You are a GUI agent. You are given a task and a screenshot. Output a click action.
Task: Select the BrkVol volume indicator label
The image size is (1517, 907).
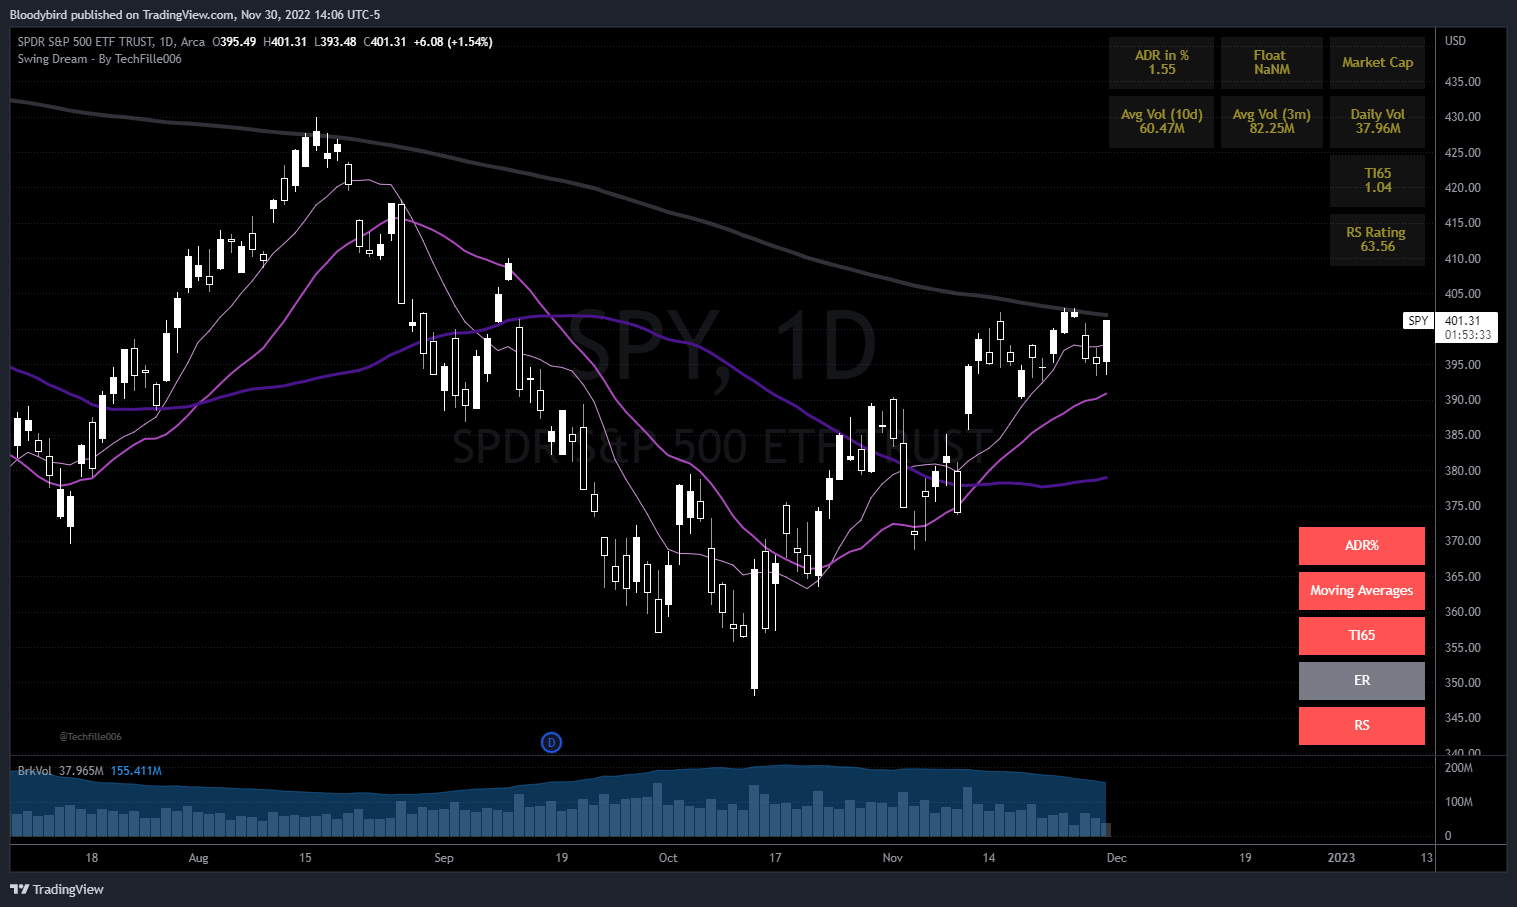(x=35, y=771)
